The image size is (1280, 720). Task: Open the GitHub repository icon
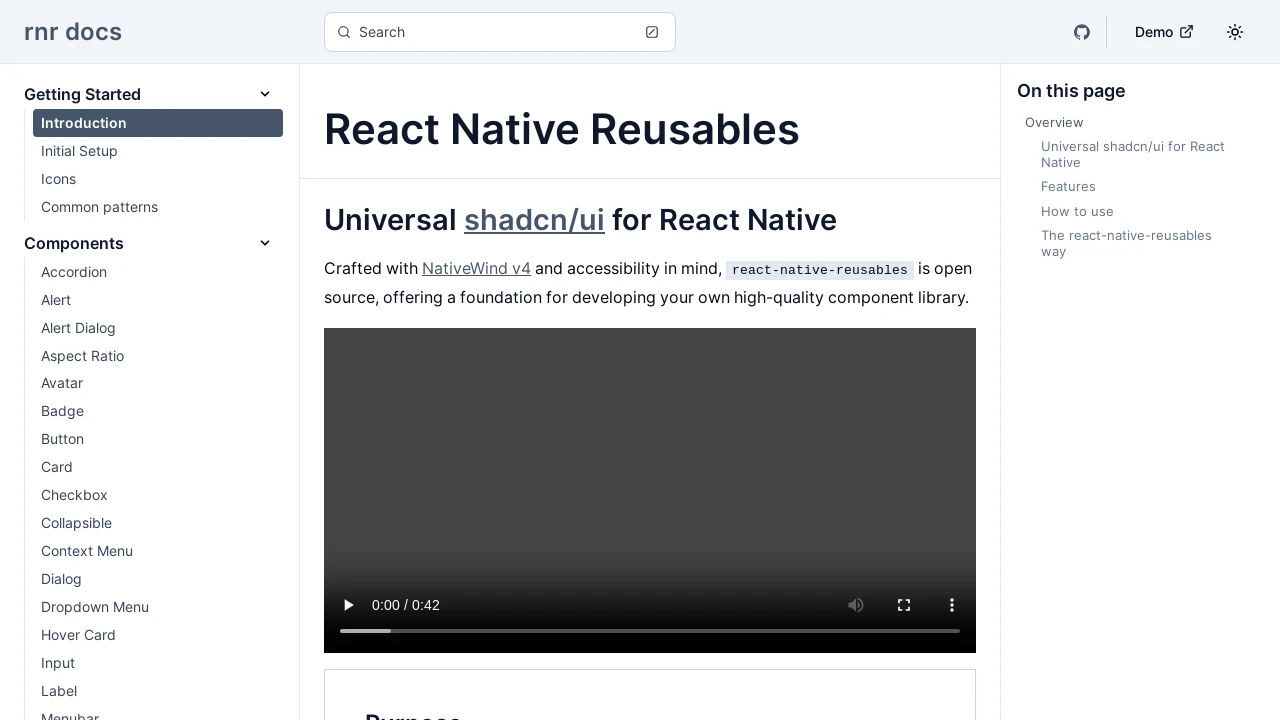pos(1082,32)
